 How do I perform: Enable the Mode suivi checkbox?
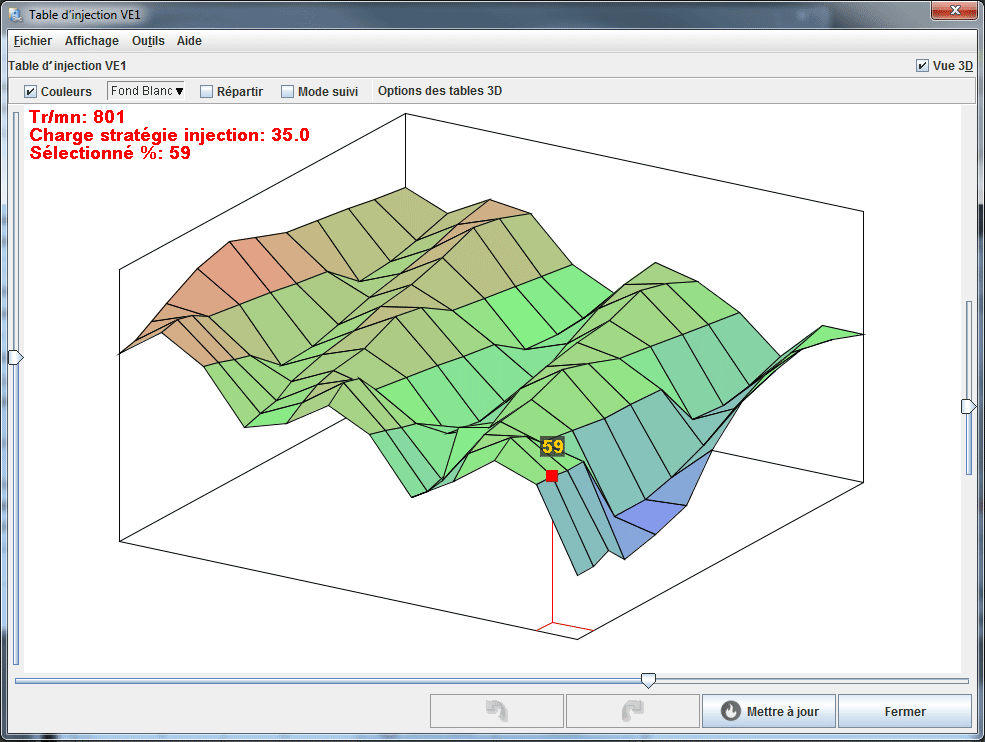(288, 92)
